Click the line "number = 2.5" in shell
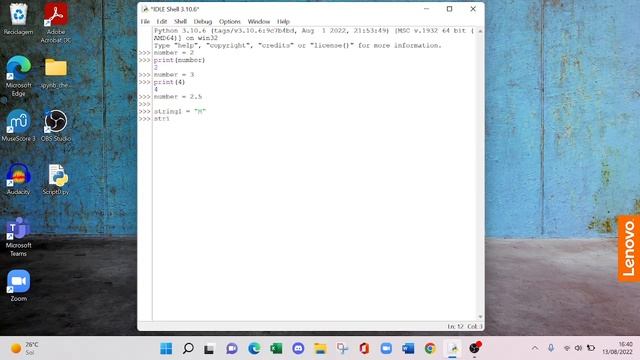The height and width of the screenshot is (360, 640). pos(178,97)
